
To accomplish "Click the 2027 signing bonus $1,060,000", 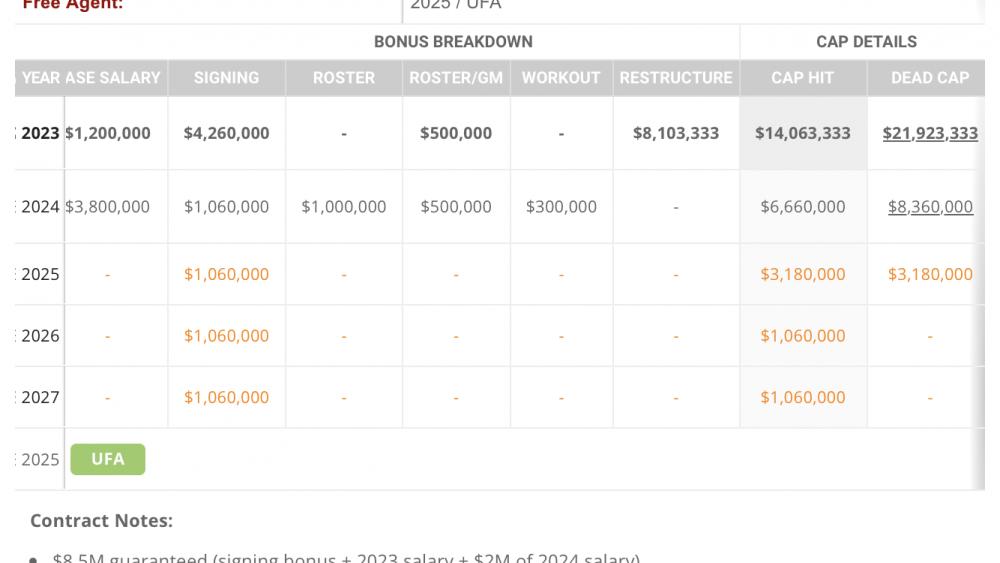I will (226, 397).
